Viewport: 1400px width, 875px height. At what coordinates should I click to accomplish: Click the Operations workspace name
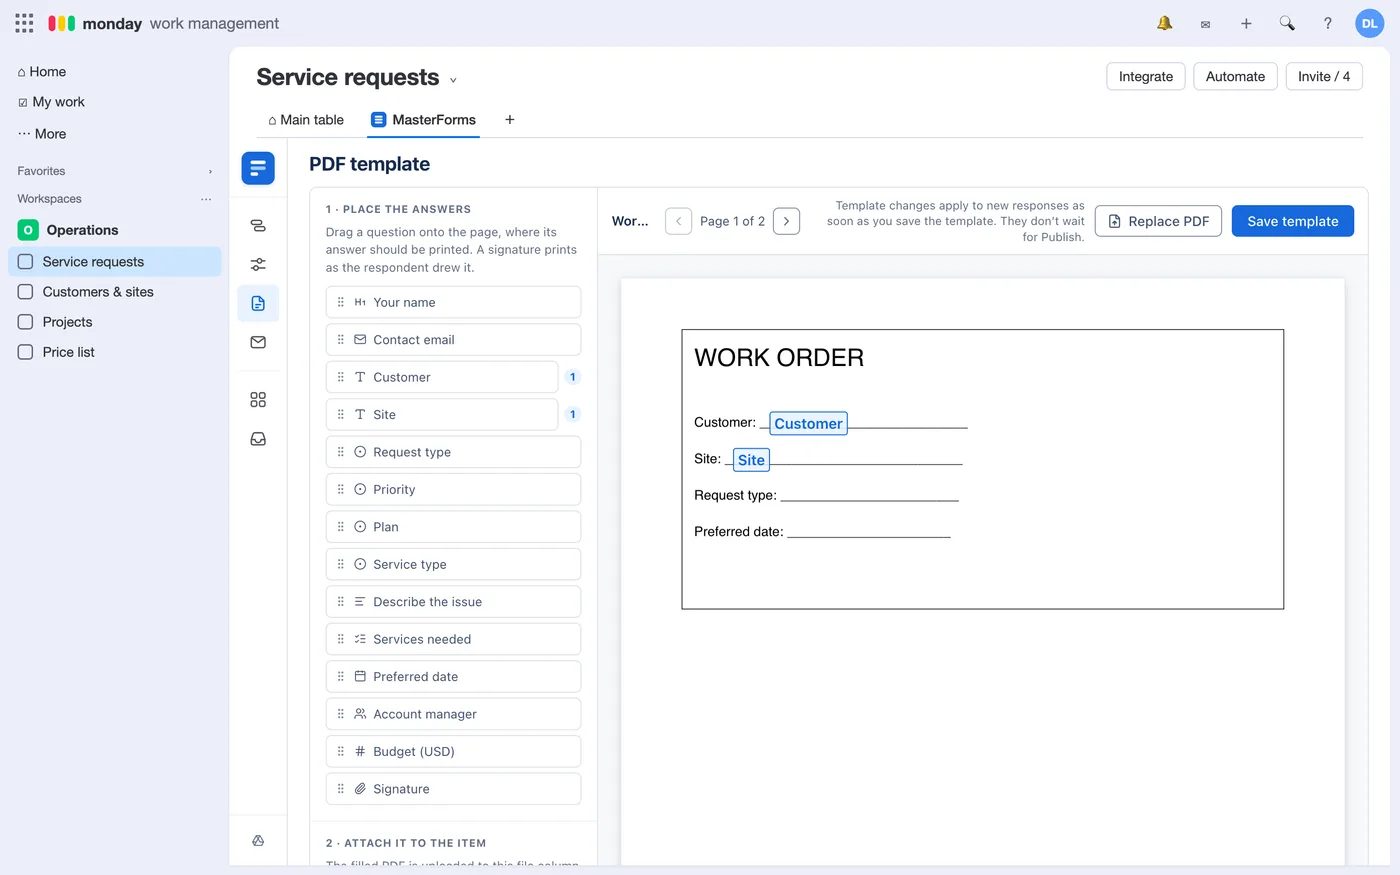(82, 230)
